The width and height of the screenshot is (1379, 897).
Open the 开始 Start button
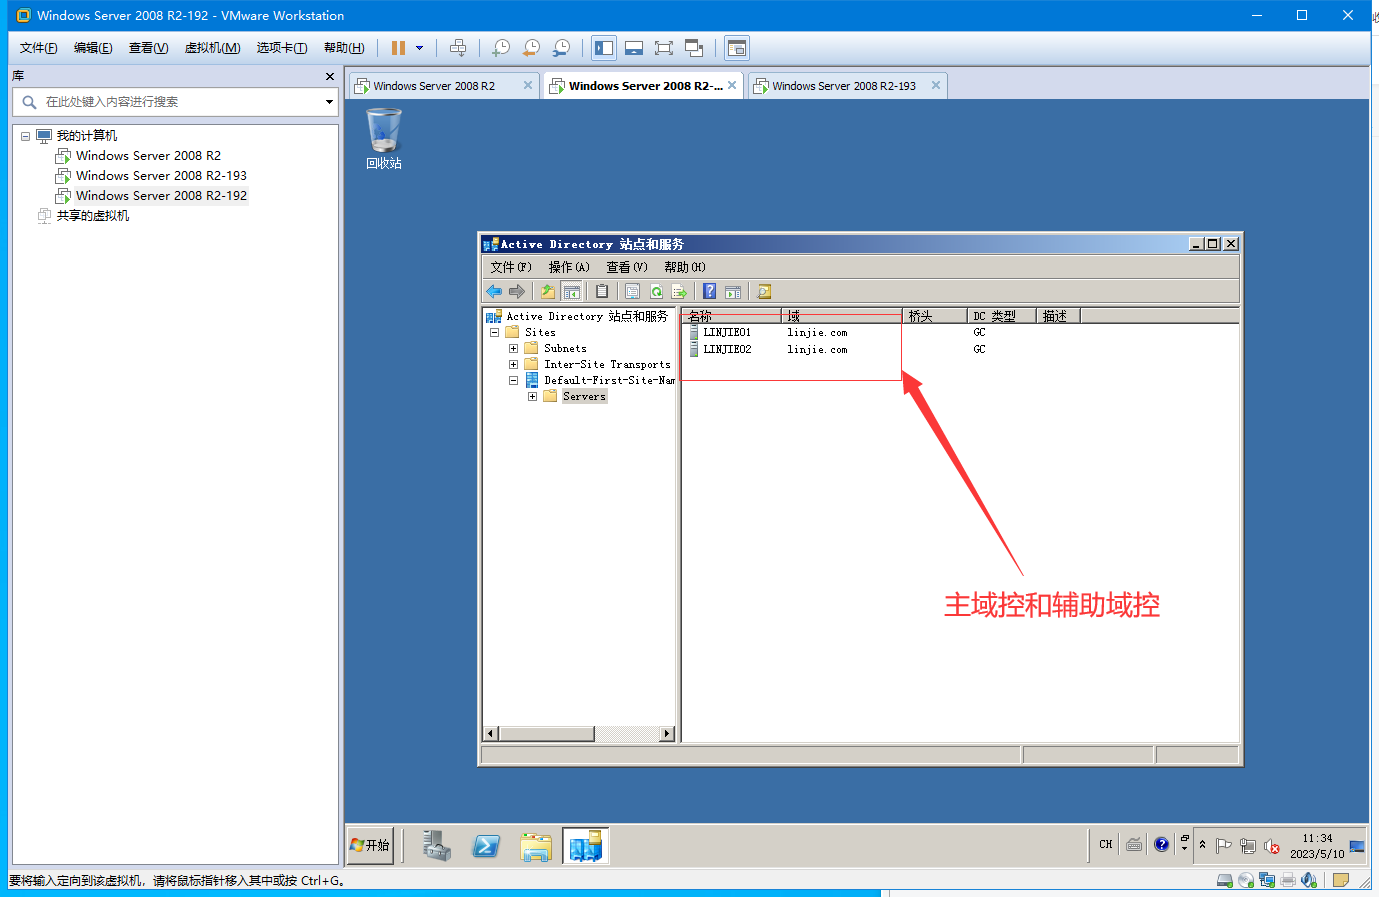370,845
